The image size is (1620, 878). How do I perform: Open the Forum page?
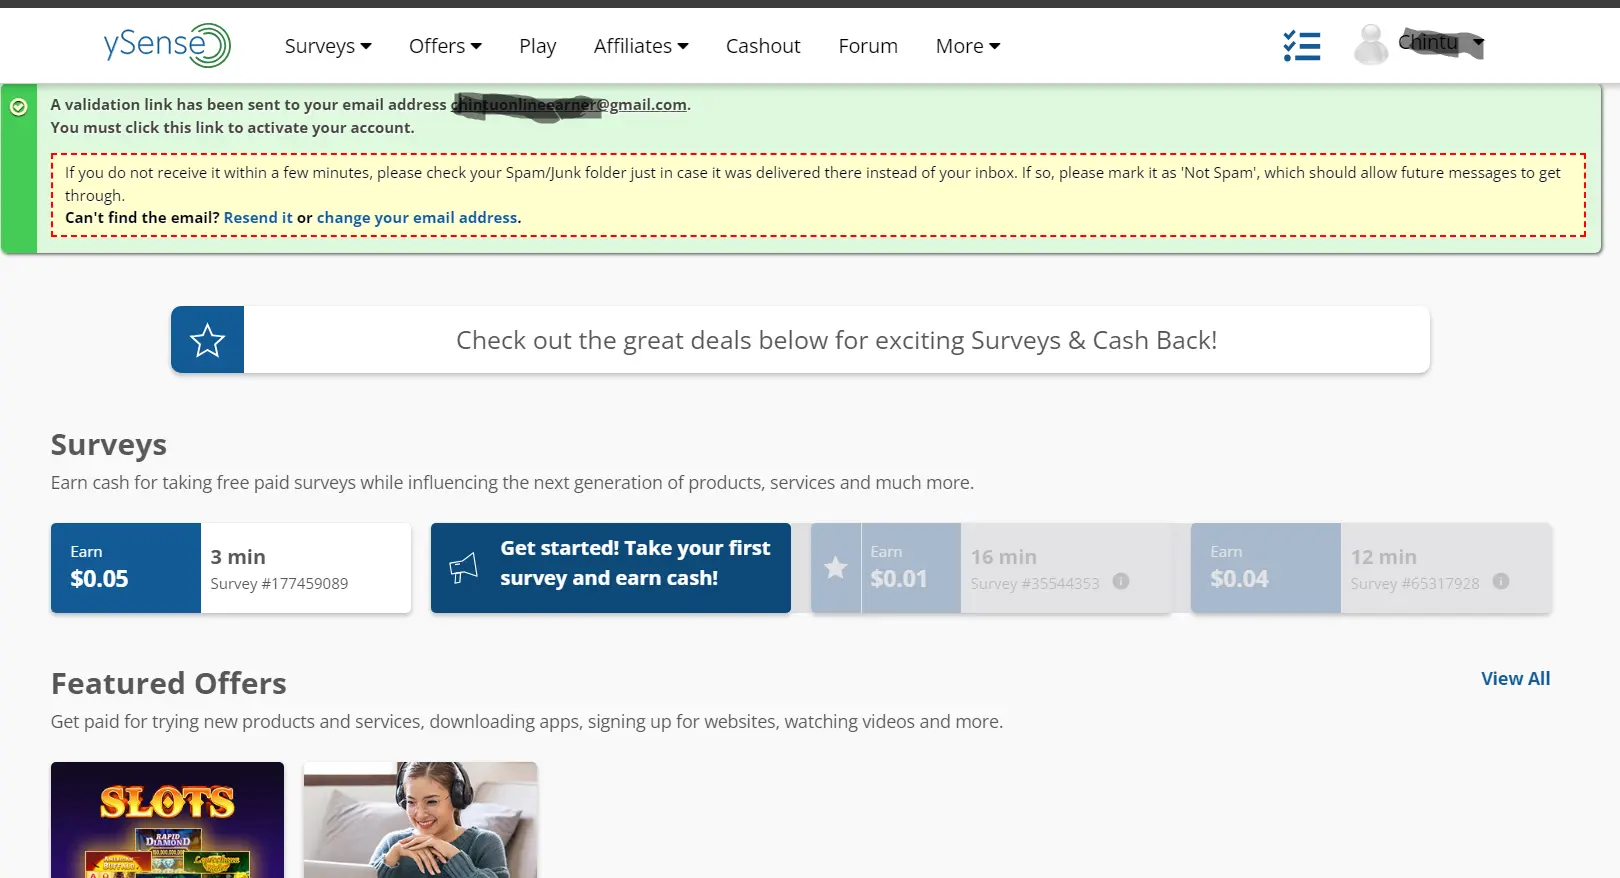(x=868, y=46)
